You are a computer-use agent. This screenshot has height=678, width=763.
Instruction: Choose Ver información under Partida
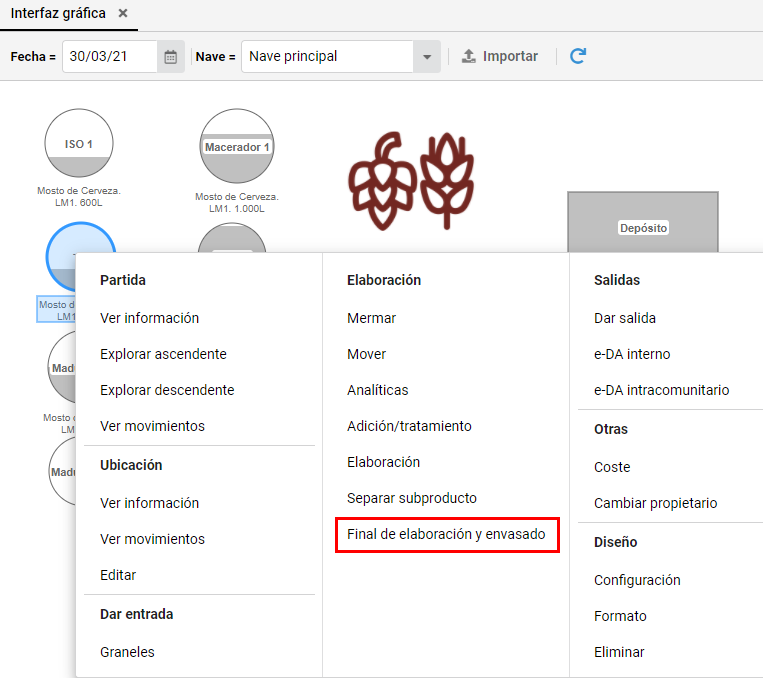[x=149, y=318]
